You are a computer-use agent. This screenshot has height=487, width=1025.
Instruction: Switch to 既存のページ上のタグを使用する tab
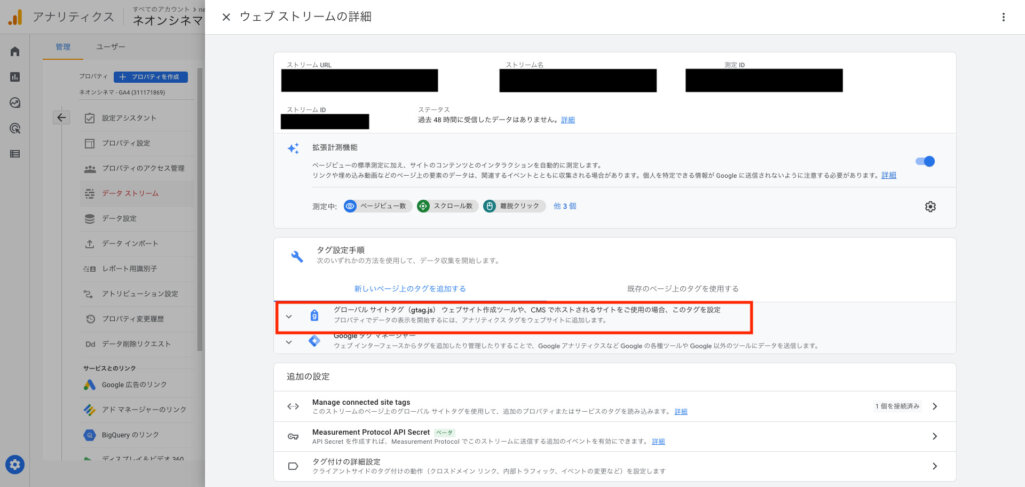pyautogui.click(x=683, y=288)
